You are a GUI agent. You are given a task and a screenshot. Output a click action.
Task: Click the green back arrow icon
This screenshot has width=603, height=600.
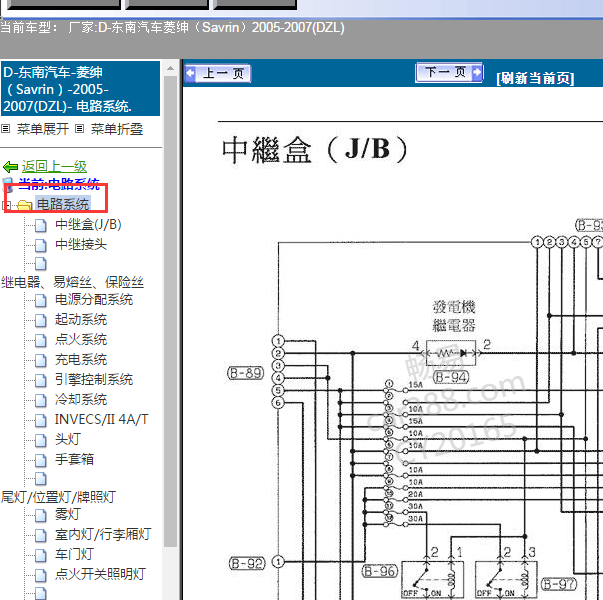pos(10,167)
